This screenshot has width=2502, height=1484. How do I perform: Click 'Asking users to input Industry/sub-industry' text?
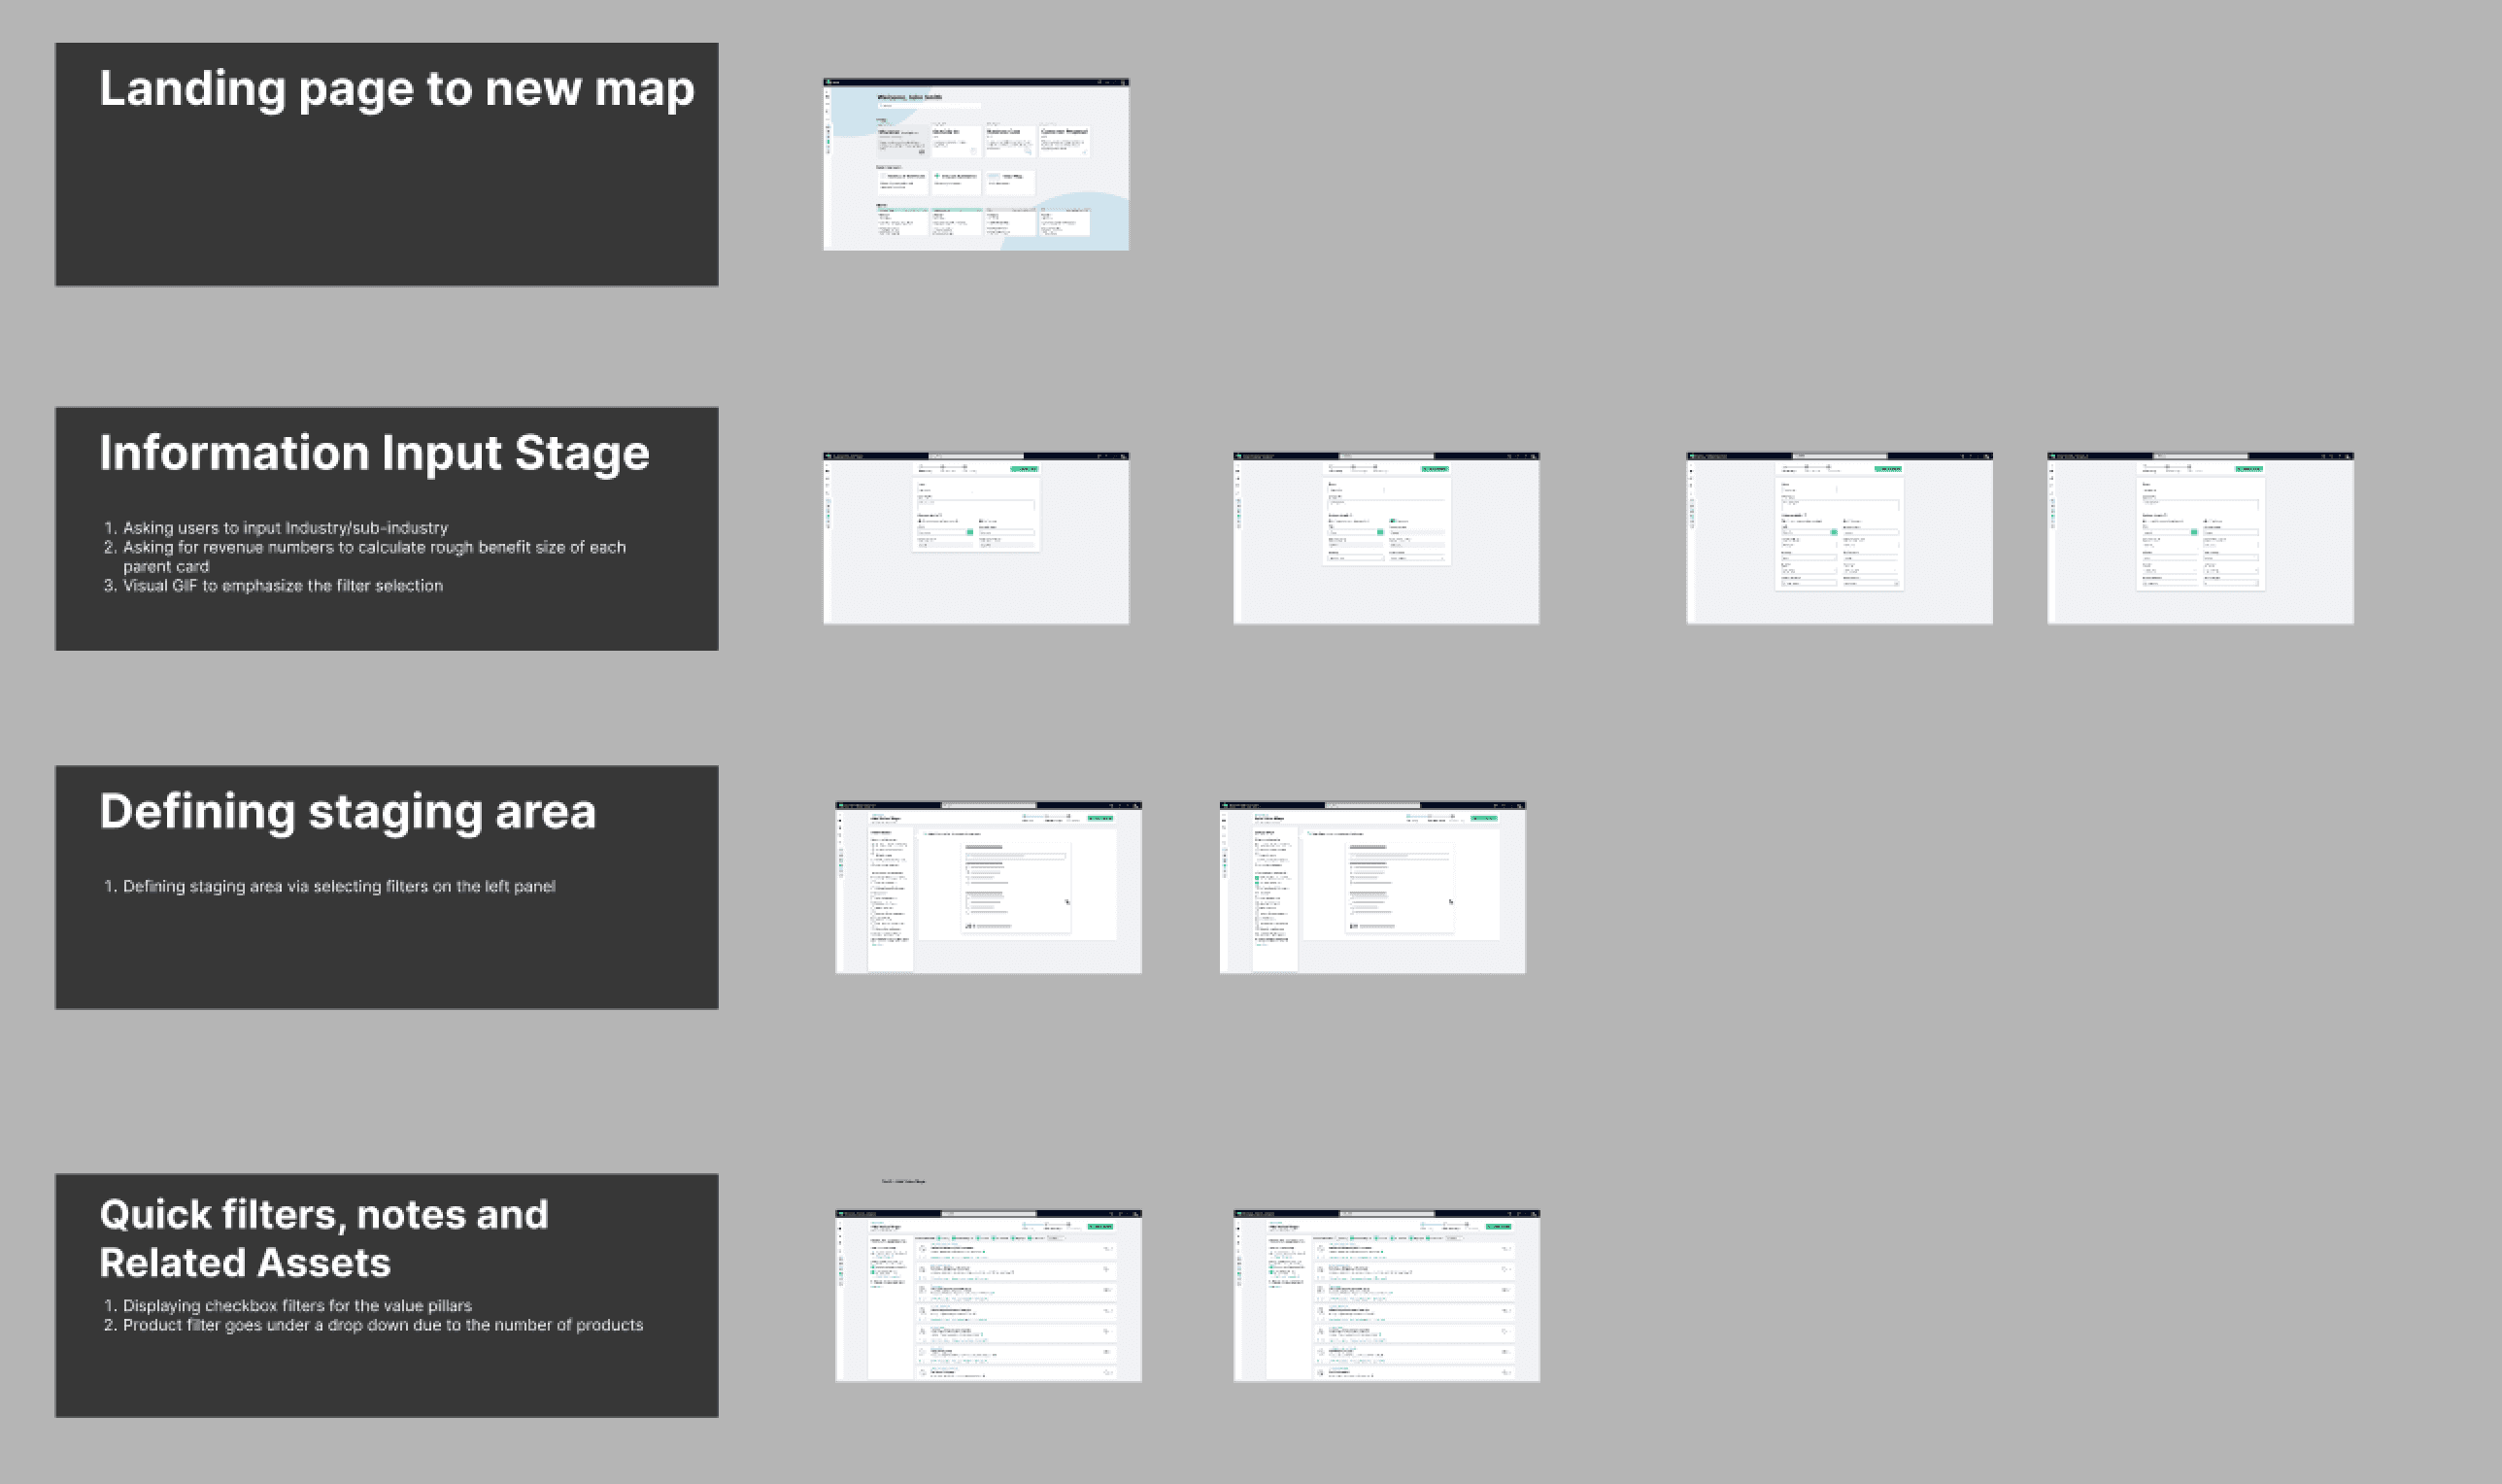285,528
